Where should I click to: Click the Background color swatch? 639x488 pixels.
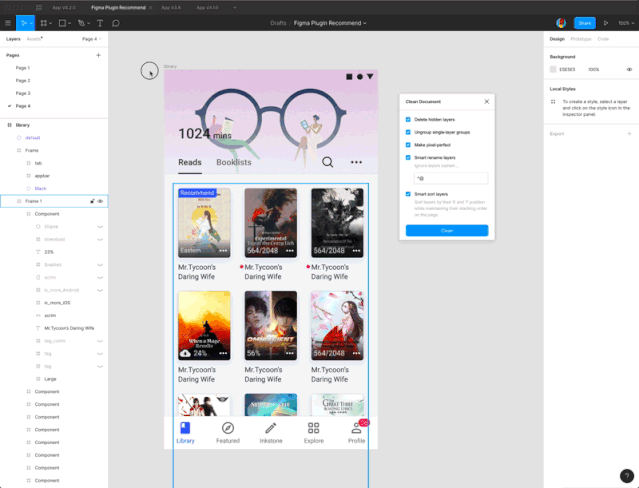(x=553, y=70)
